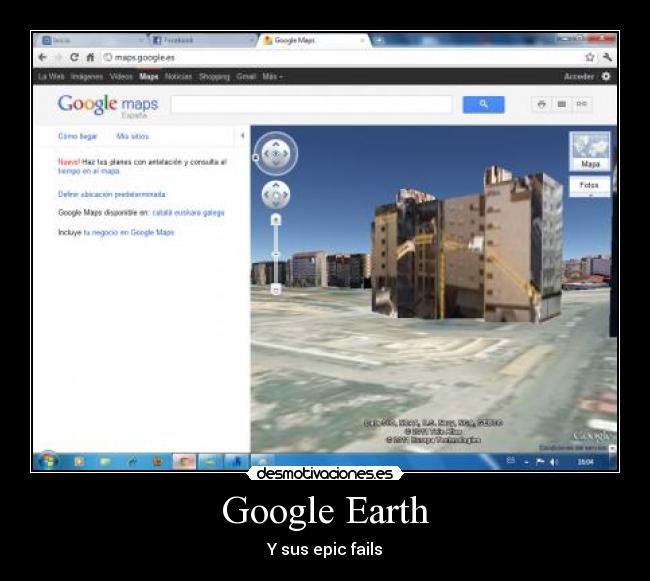Open a new browser tab
The image size is (650, 581).
[x=378, y=40]
